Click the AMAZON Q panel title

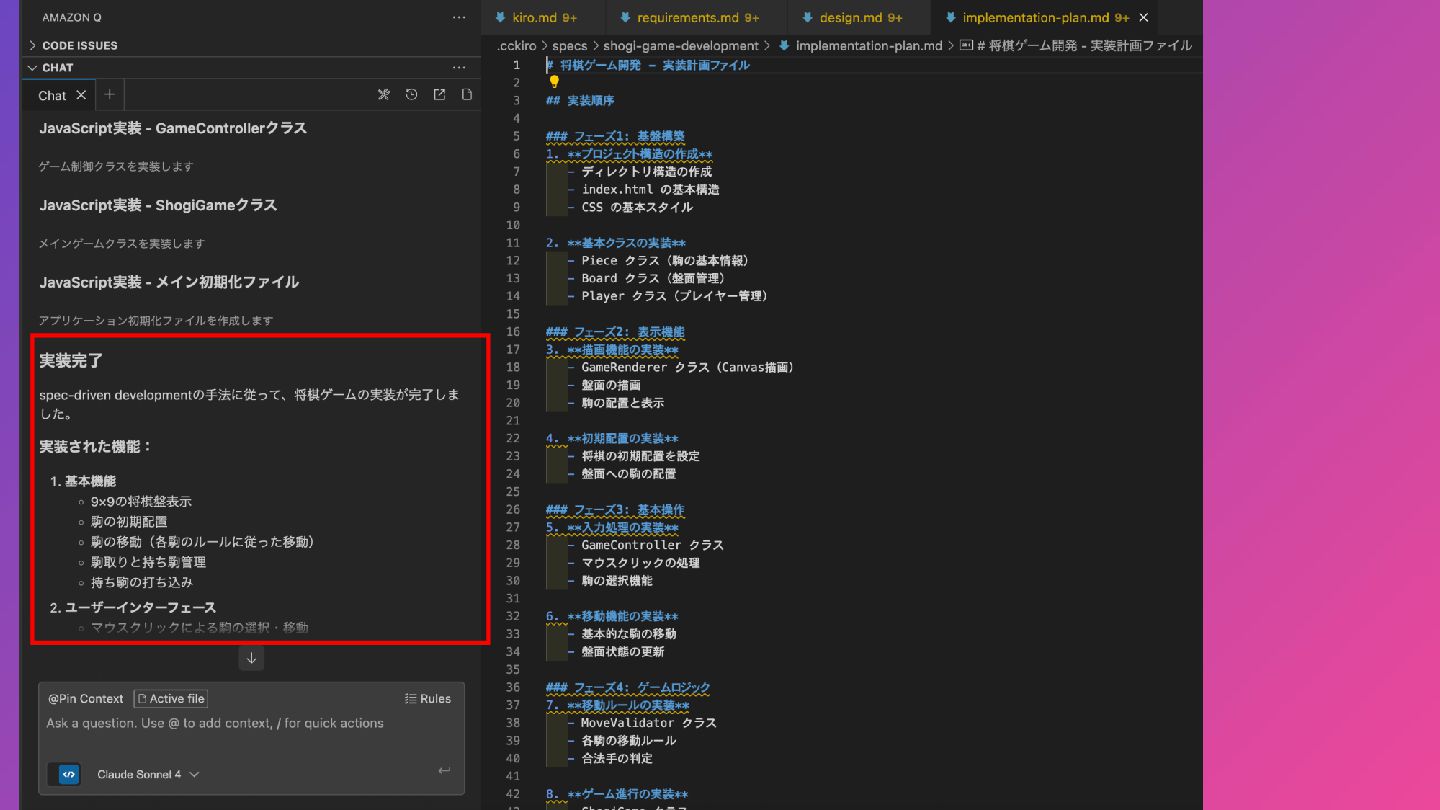tap(72, 18)
